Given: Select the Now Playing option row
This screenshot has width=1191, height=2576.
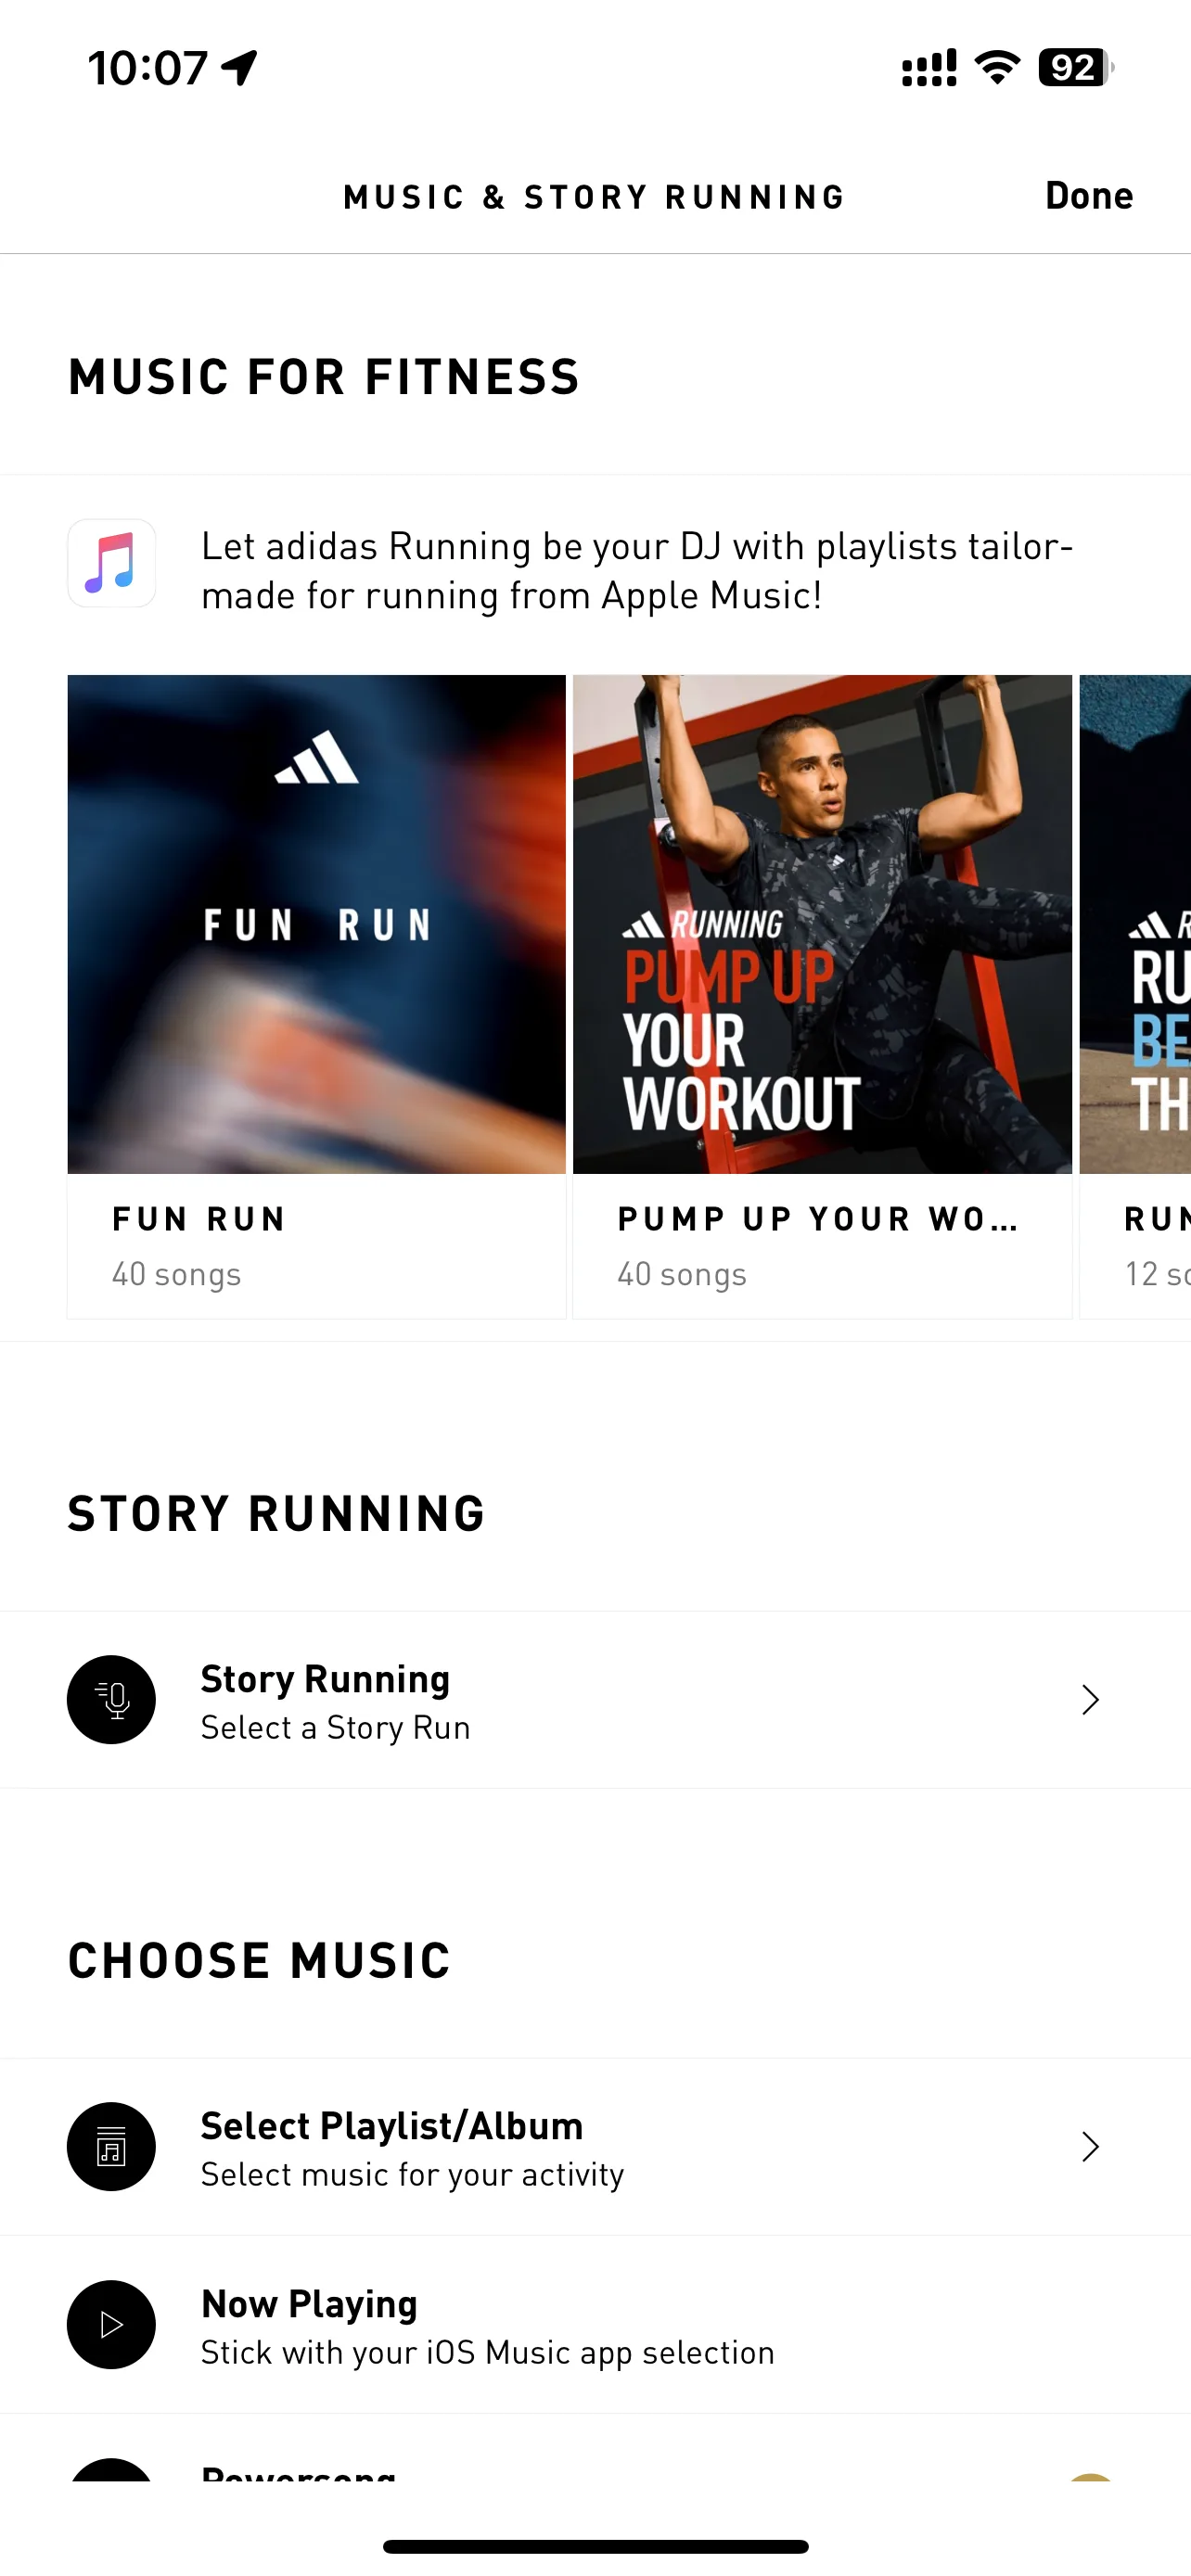Looking at the screenshot, I should [x=595, y=2325].
